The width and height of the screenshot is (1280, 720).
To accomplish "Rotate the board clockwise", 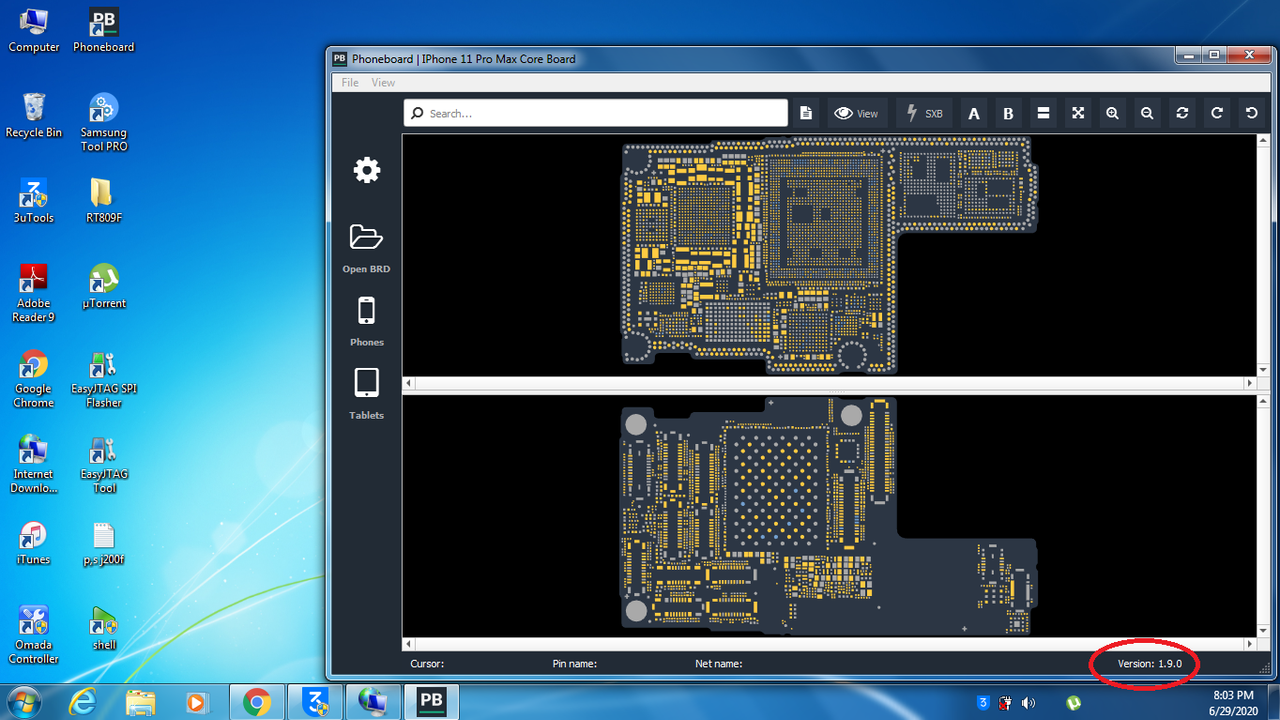I will tap(1217, 113).
